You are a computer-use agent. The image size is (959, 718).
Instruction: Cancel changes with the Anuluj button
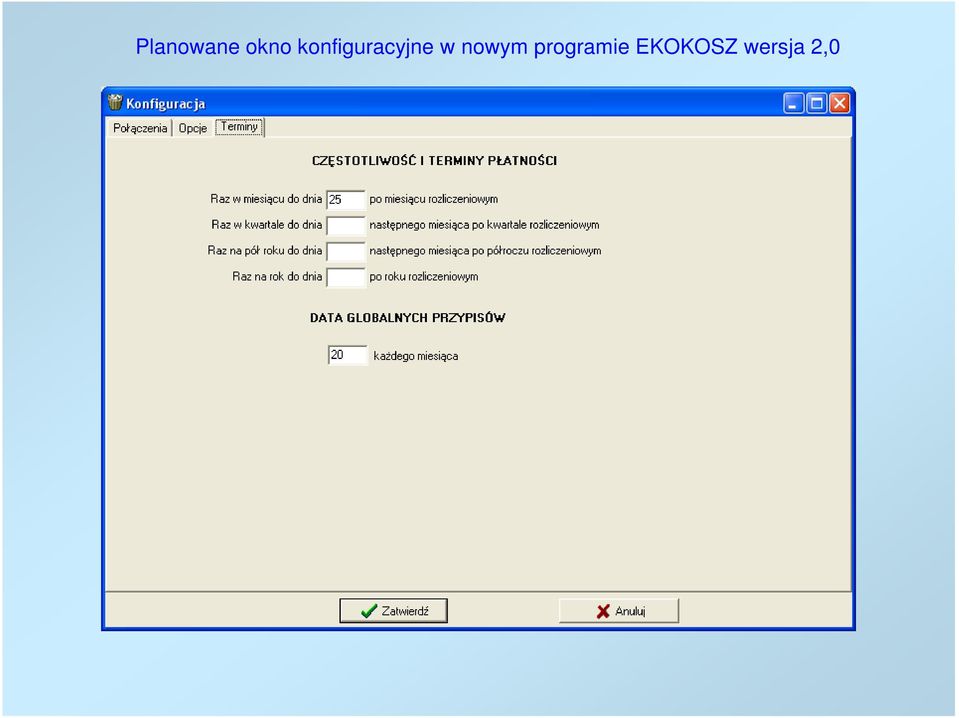click(619, 610)
